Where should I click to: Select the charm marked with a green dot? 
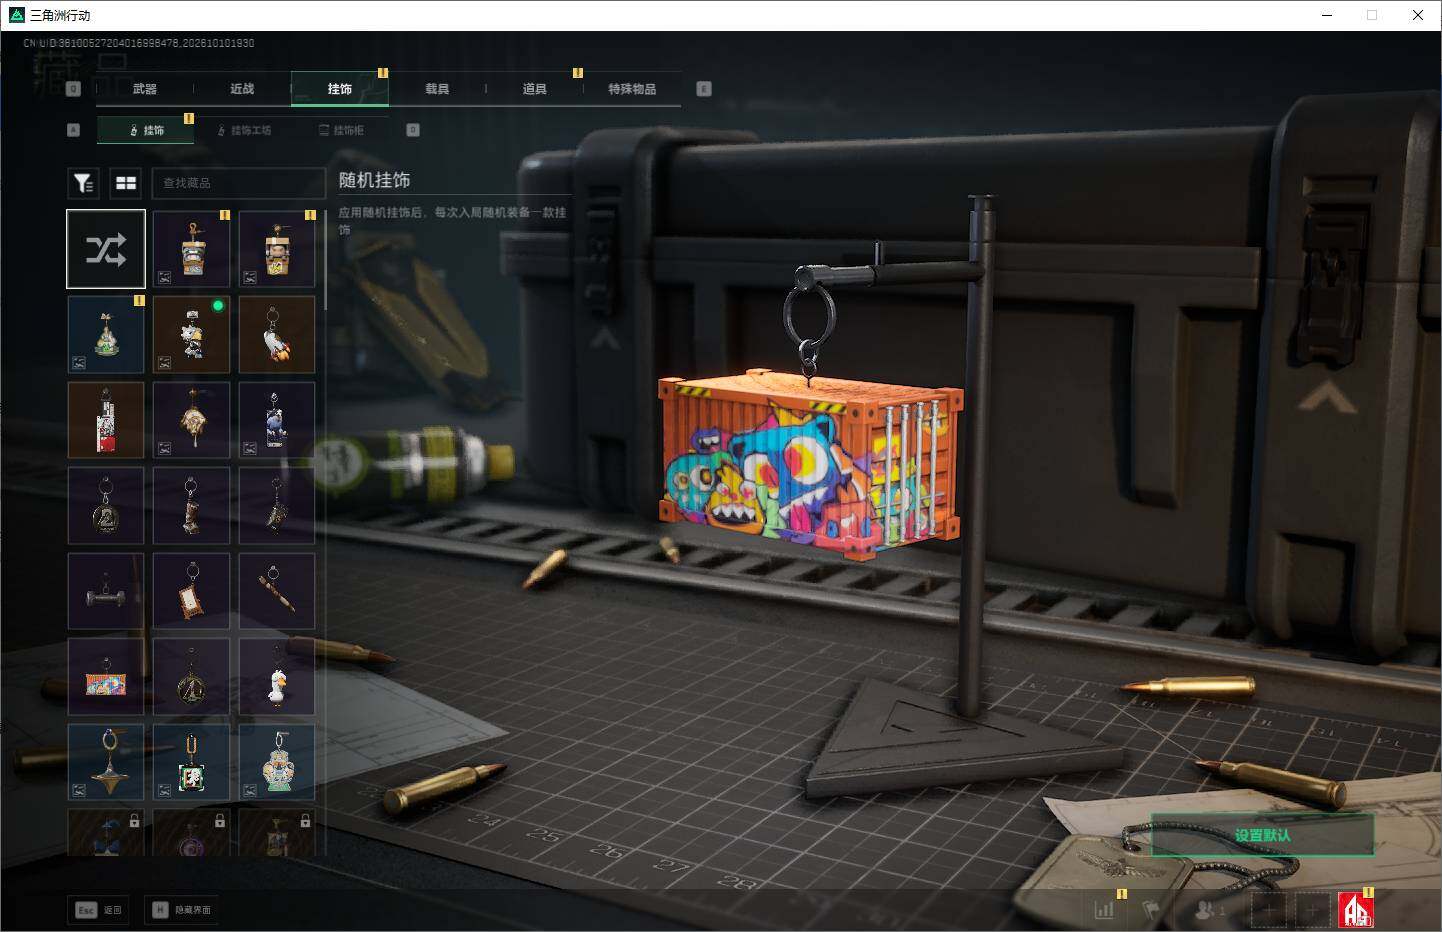coord(191,334)
